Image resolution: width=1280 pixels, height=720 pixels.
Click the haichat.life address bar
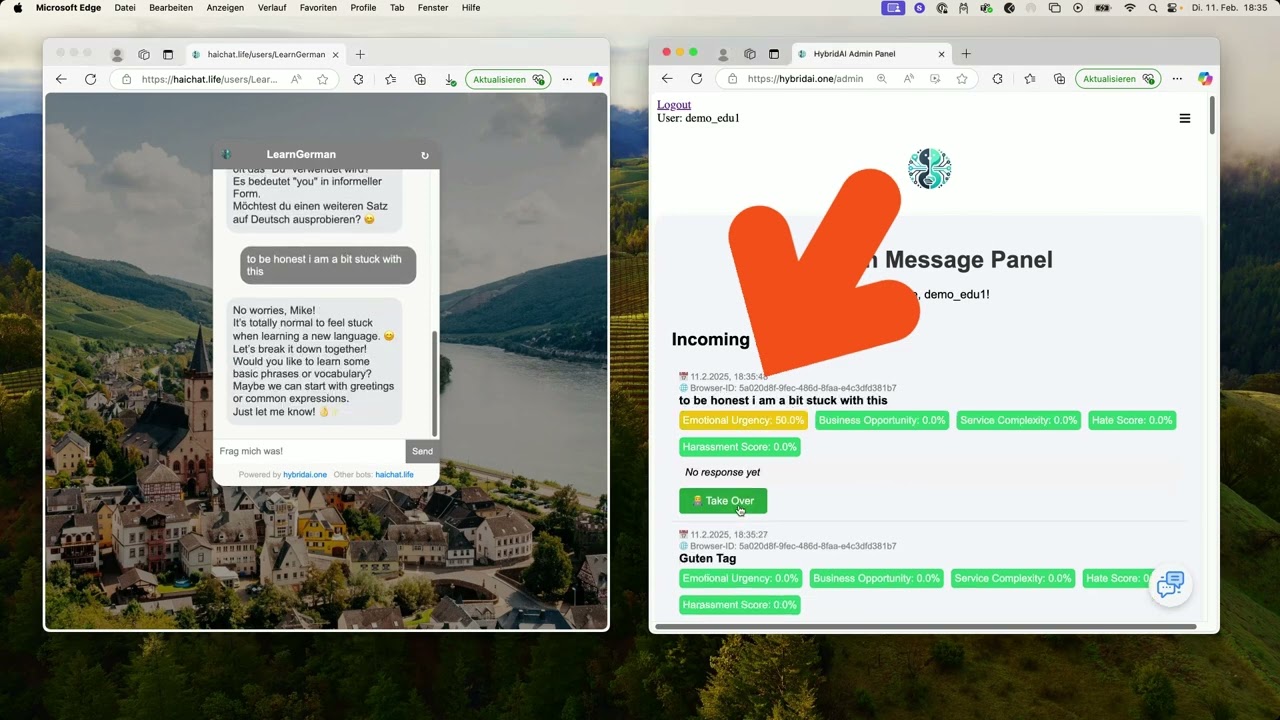[x=210, y=79]
